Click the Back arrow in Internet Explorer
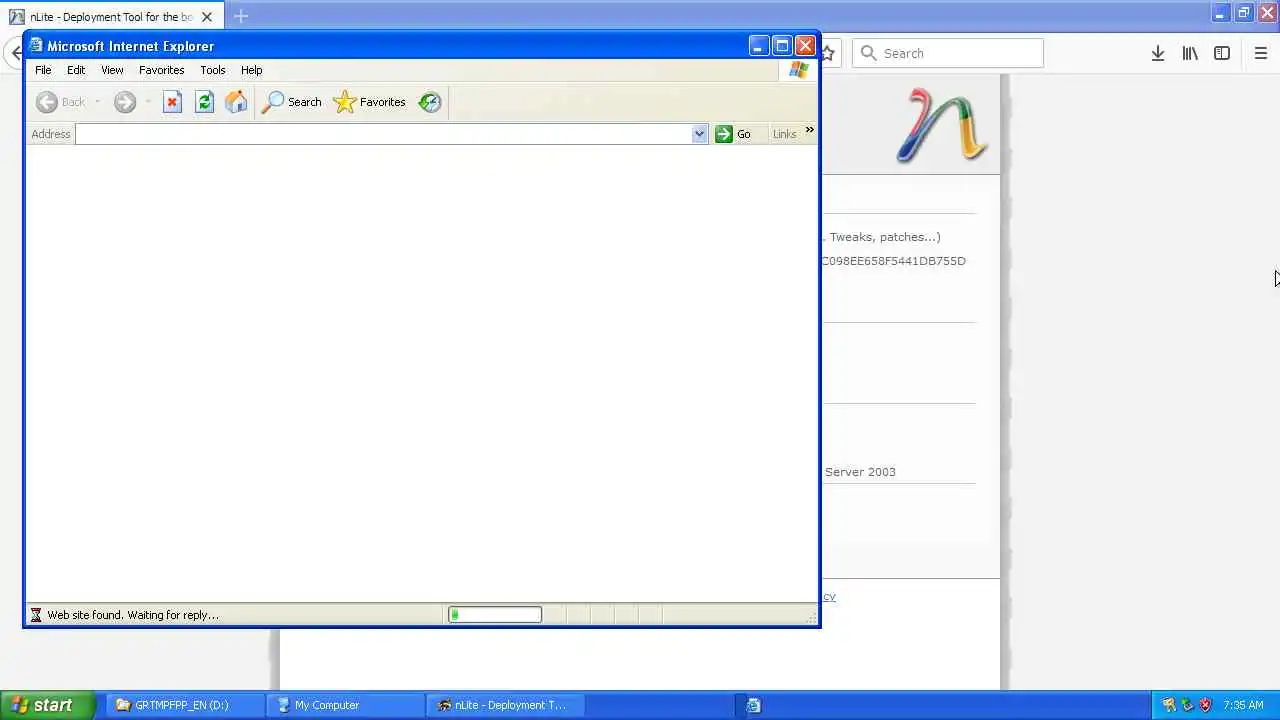This screenshot has height=720, width=1280. [x=47, y=102]
